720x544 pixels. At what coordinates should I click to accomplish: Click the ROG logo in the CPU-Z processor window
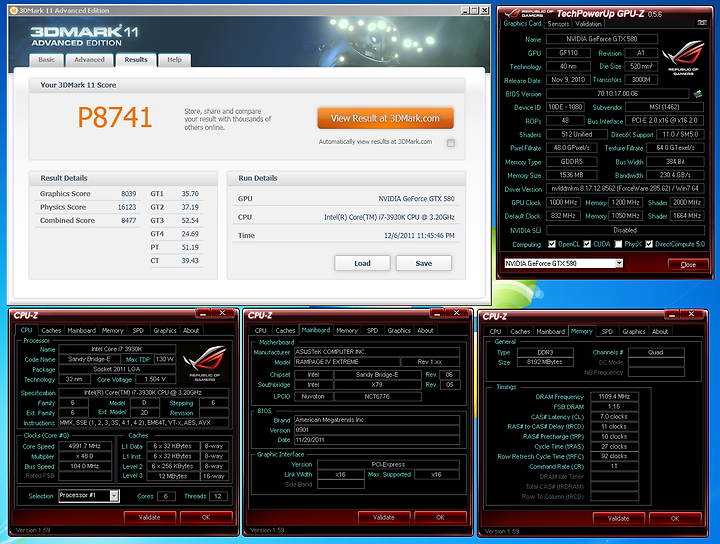point(205,364)
